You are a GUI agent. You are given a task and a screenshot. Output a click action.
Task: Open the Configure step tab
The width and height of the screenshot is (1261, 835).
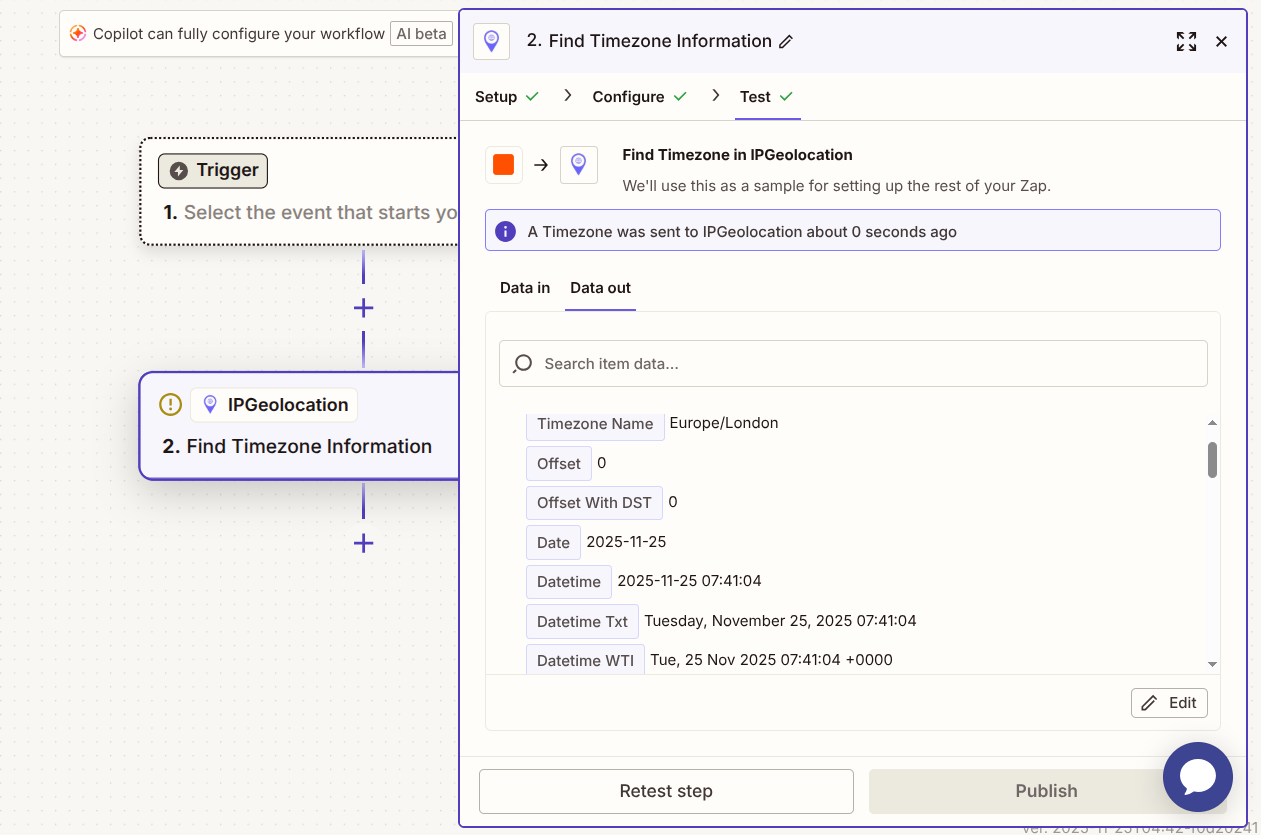(x=628, y=97)
